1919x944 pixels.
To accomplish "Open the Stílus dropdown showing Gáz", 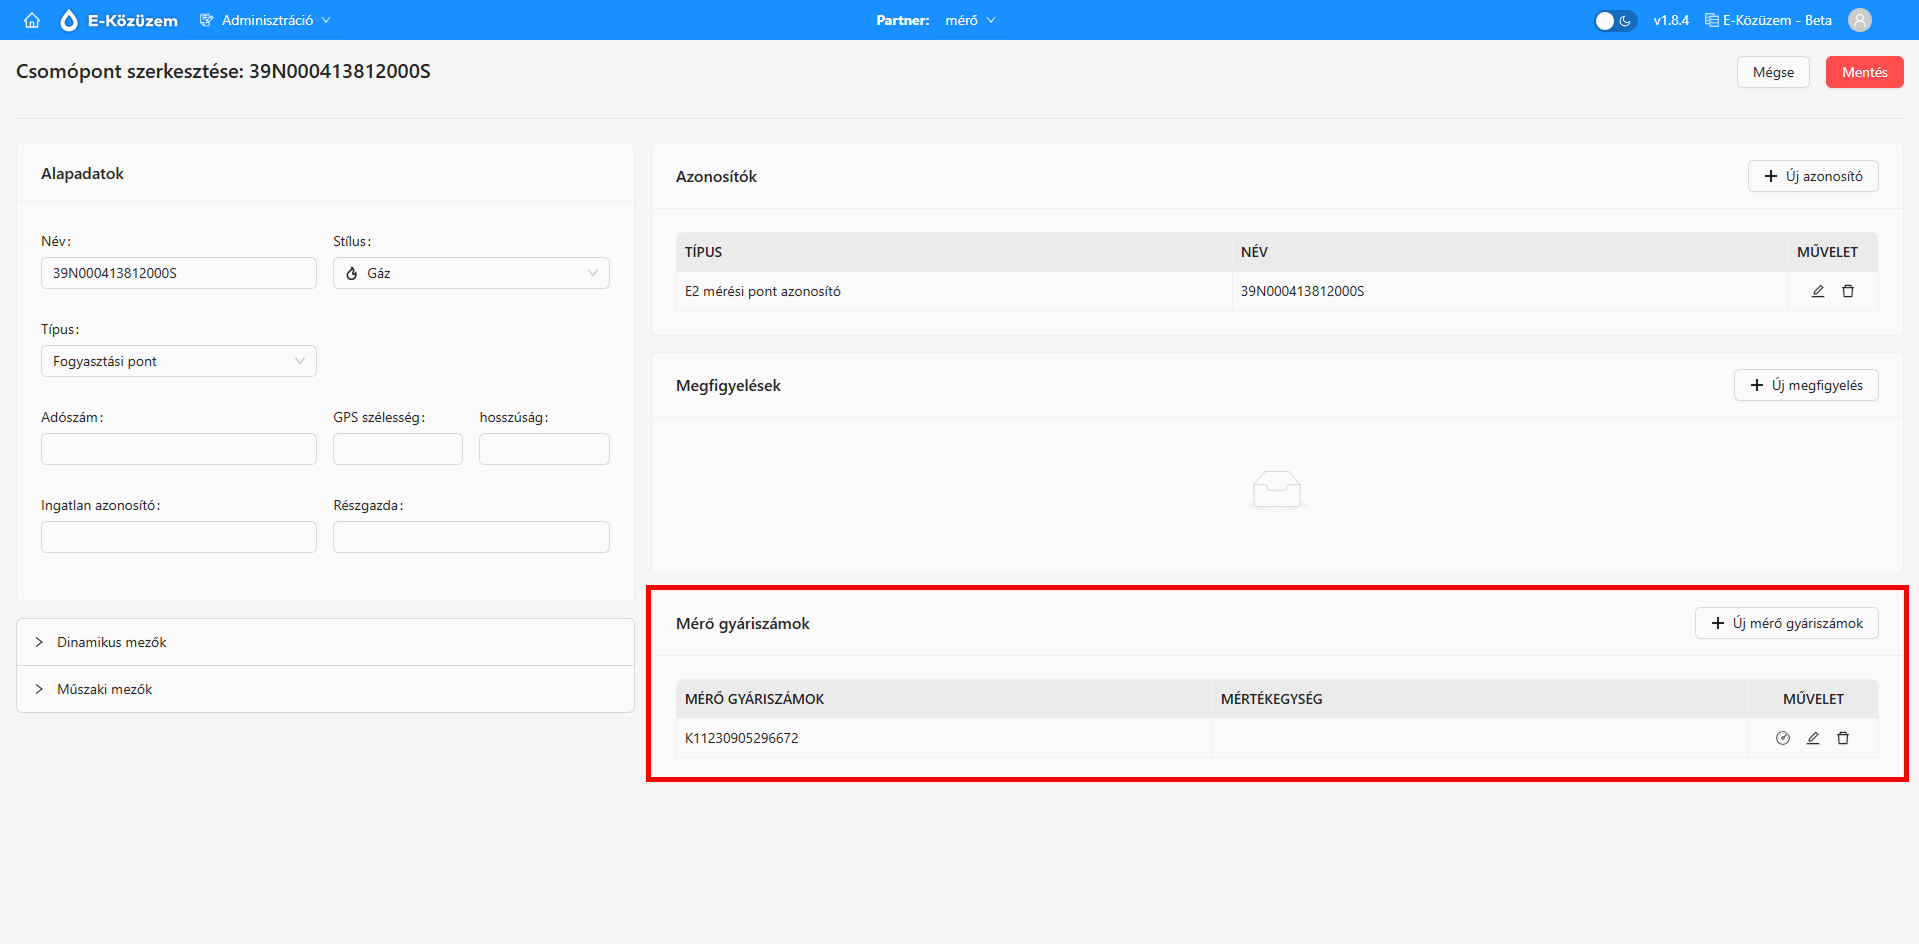I will pyautogui.click(x=471, y=273).
